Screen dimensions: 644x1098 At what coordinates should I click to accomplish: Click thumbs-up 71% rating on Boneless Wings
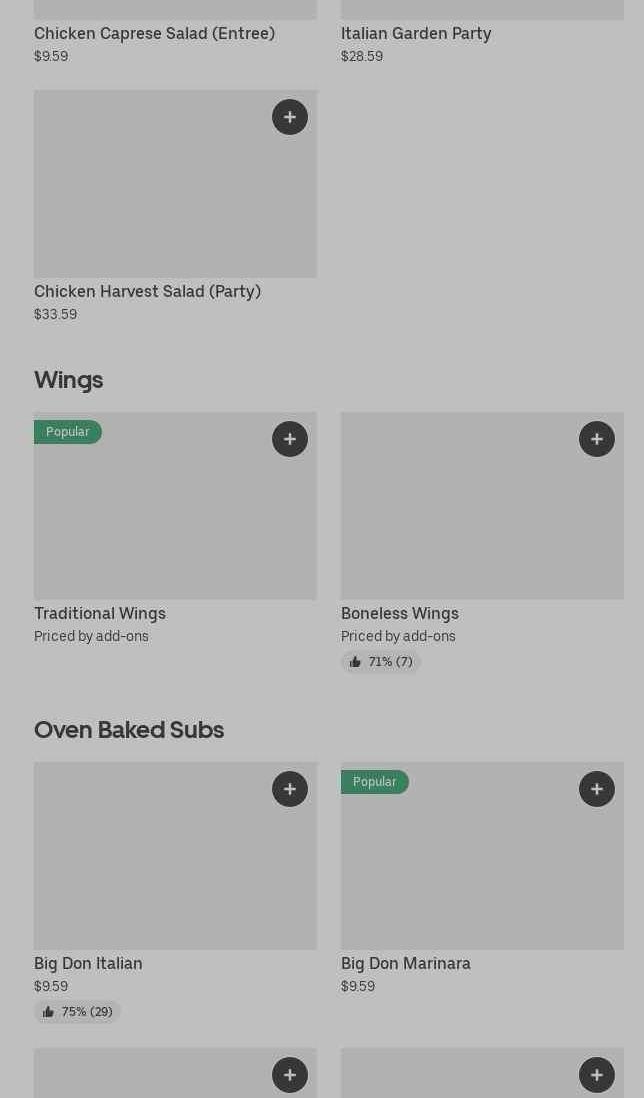(x=381, y=662)
